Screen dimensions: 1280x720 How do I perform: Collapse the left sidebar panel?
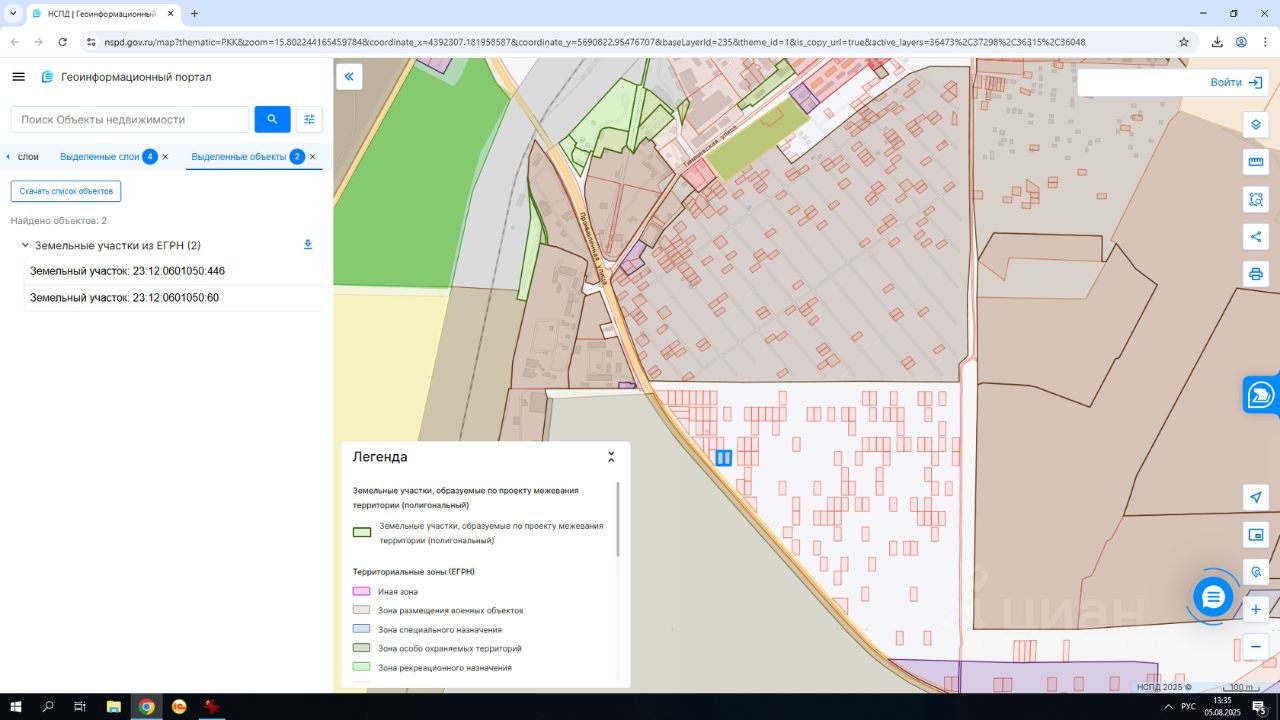[x=349, y=76]
